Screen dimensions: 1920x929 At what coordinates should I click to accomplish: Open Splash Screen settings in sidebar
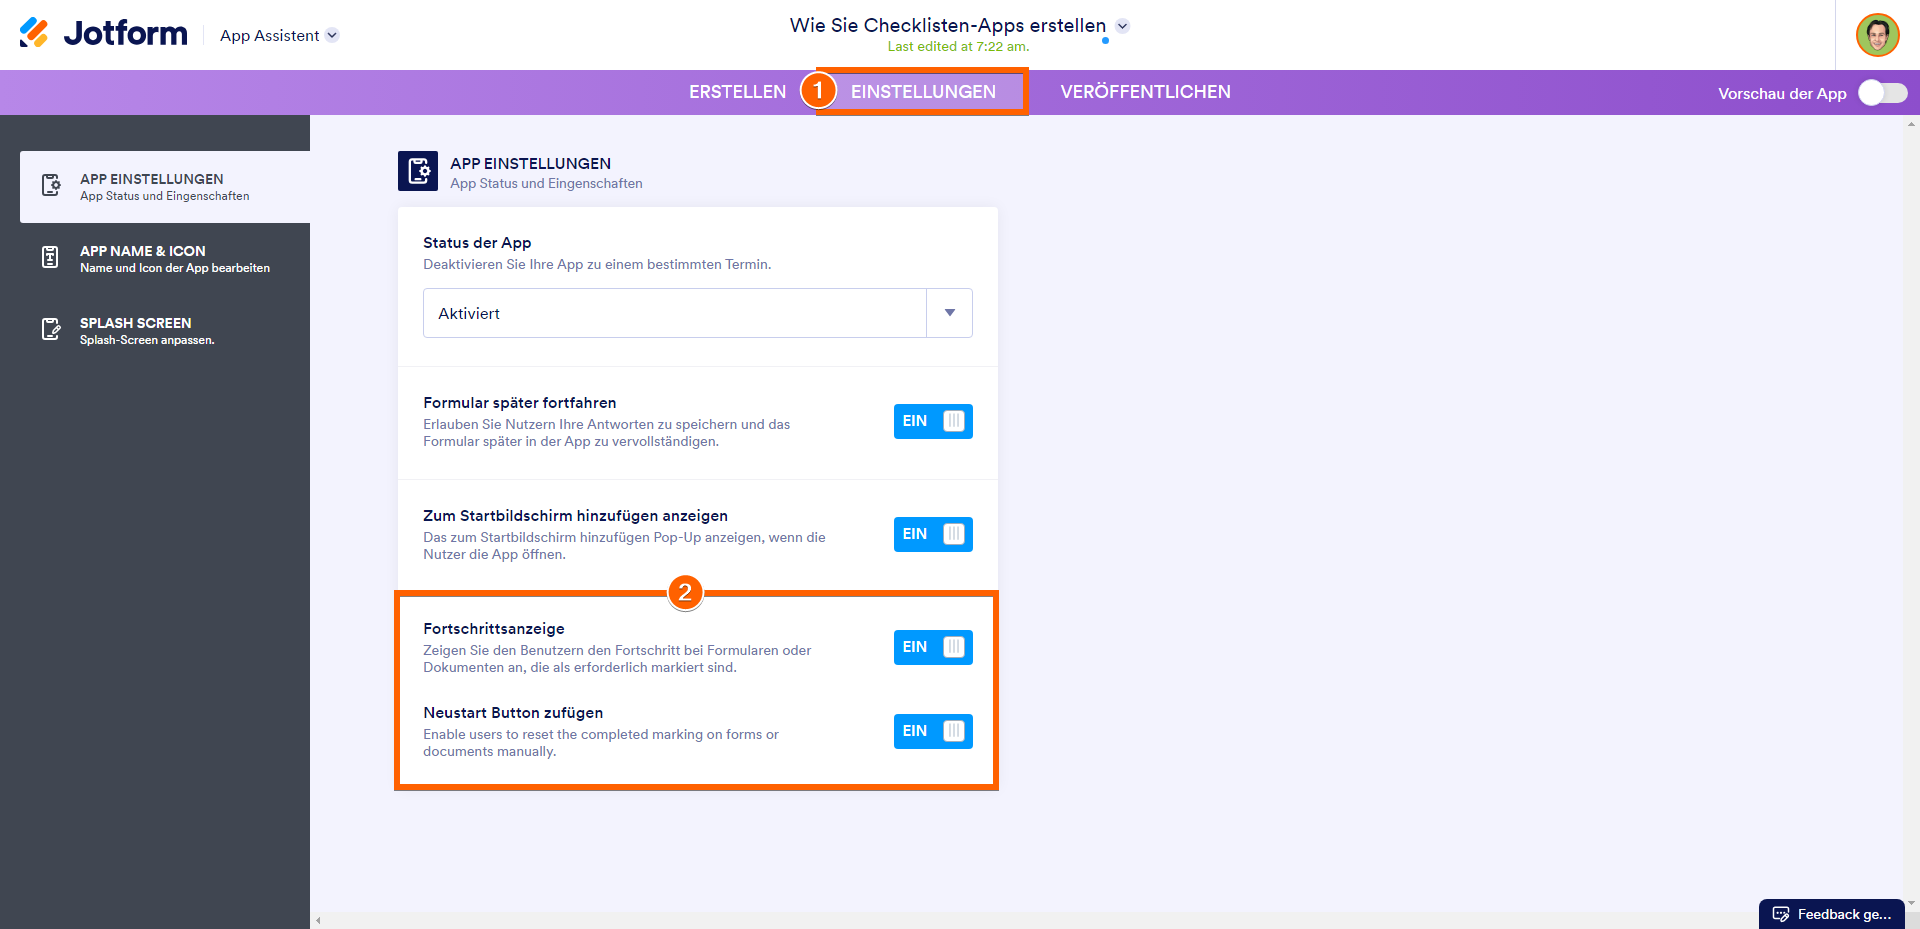(147, 330)
